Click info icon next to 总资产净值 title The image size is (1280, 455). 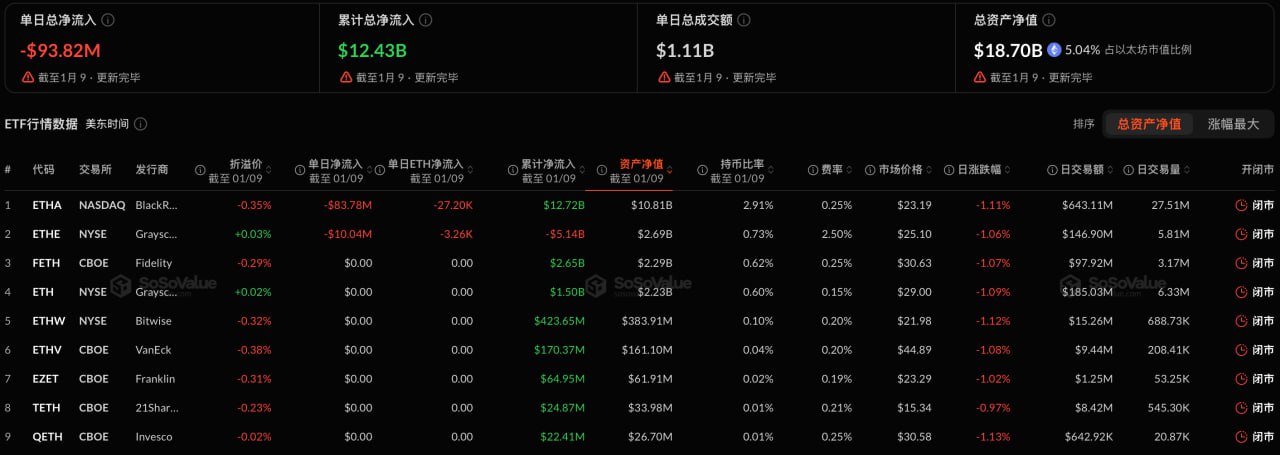pos(1049,20)
